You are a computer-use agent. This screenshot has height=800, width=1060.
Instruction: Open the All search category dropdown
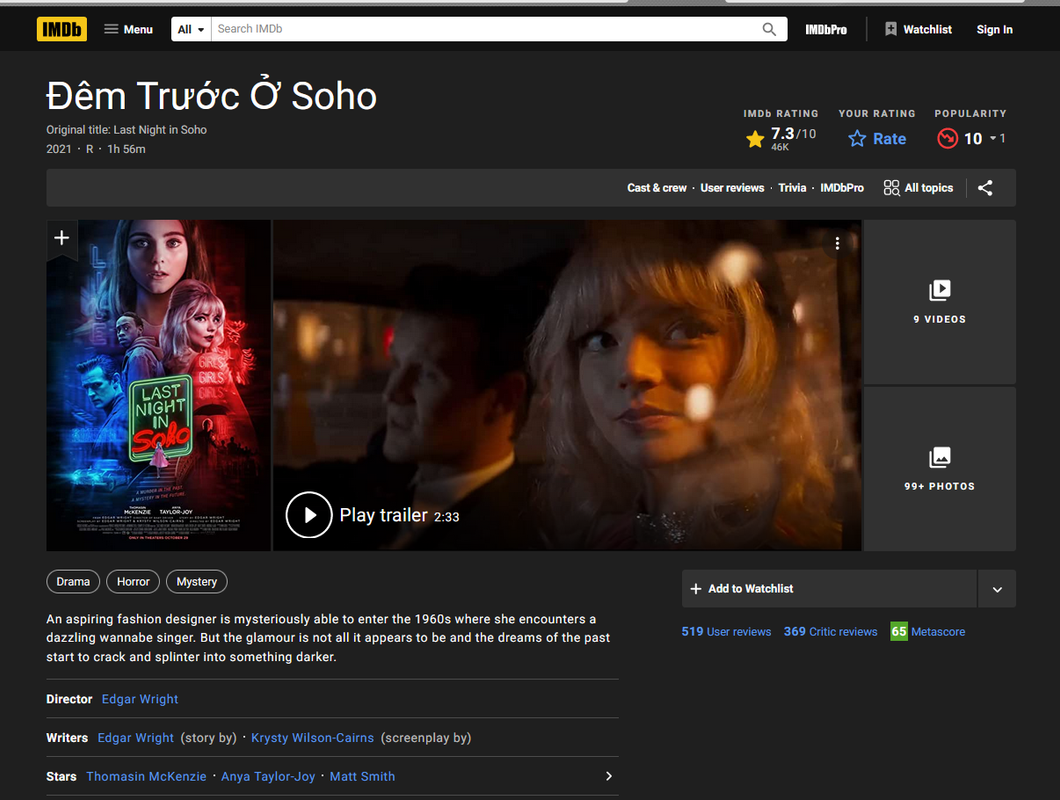pyautogui.click(x=191, y=29)
